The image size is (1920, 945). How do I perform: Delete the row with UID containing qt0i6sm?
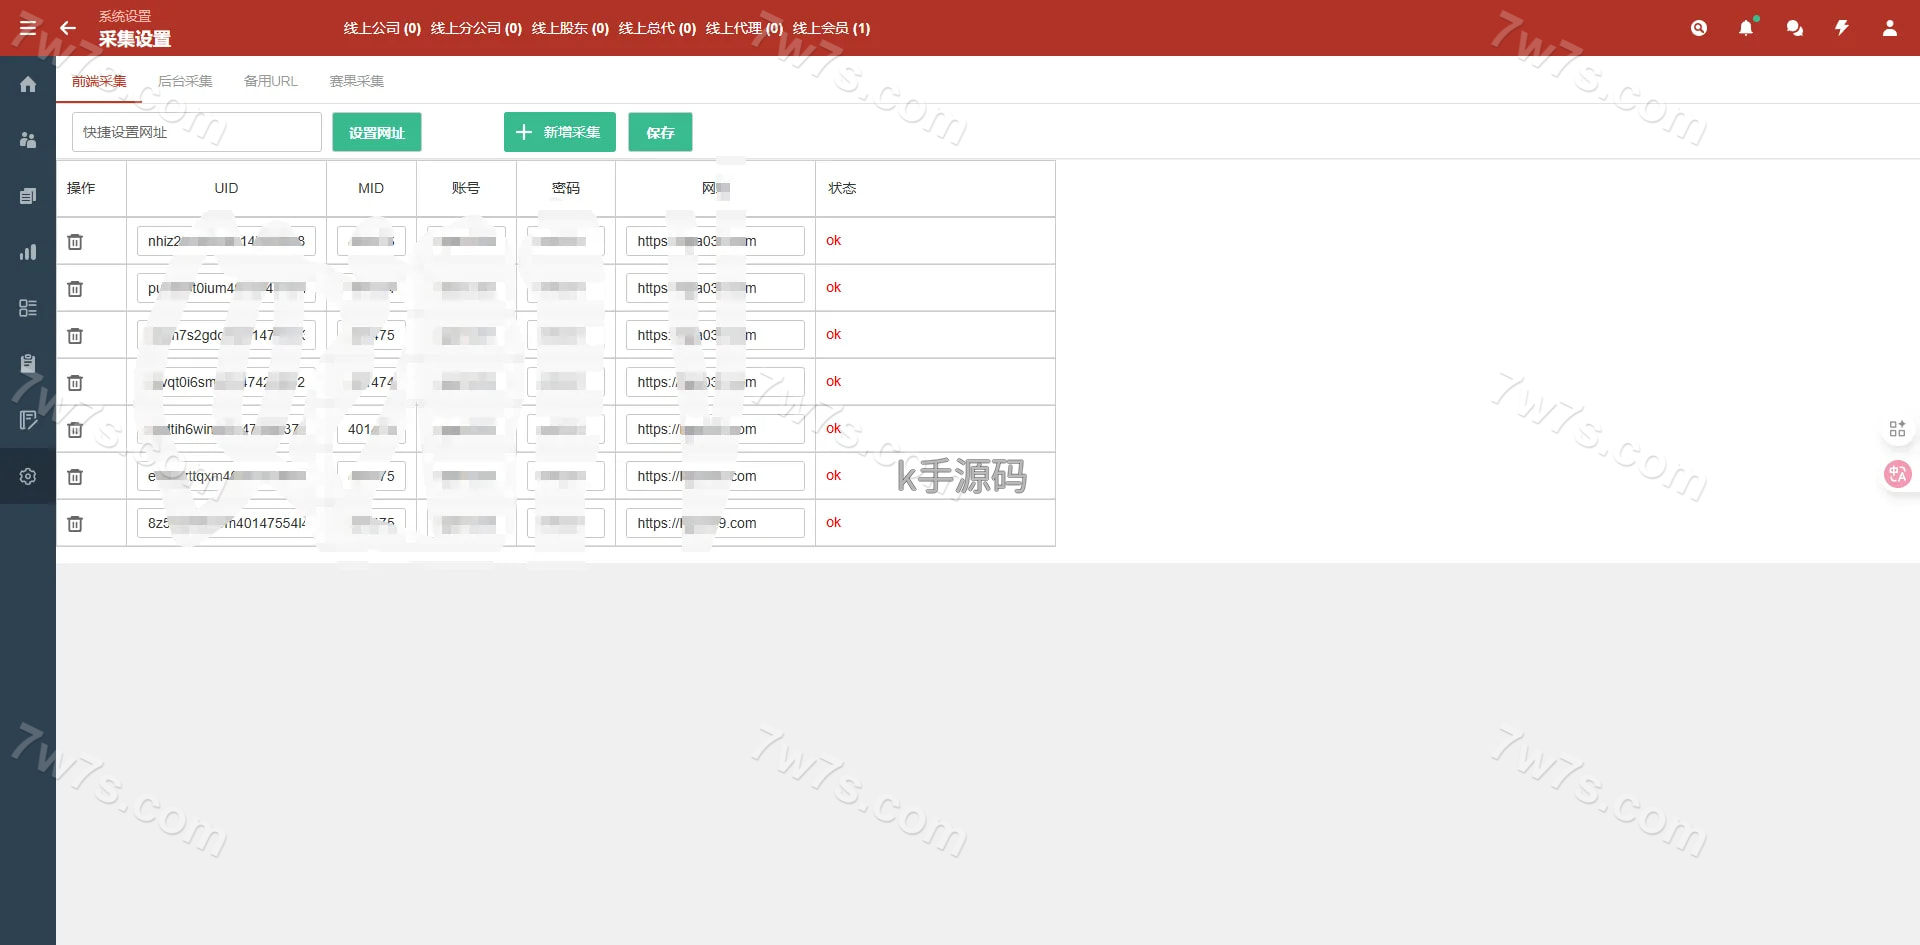coord(75,382)
